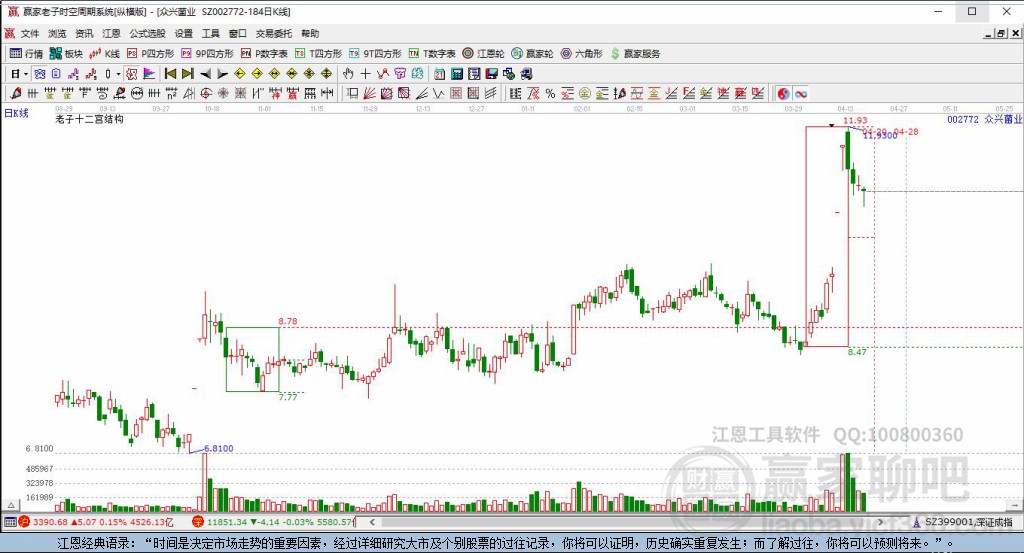1024x553 pixels.
Task: Open the 9P四方形 tool
Action: click(207, 54)
